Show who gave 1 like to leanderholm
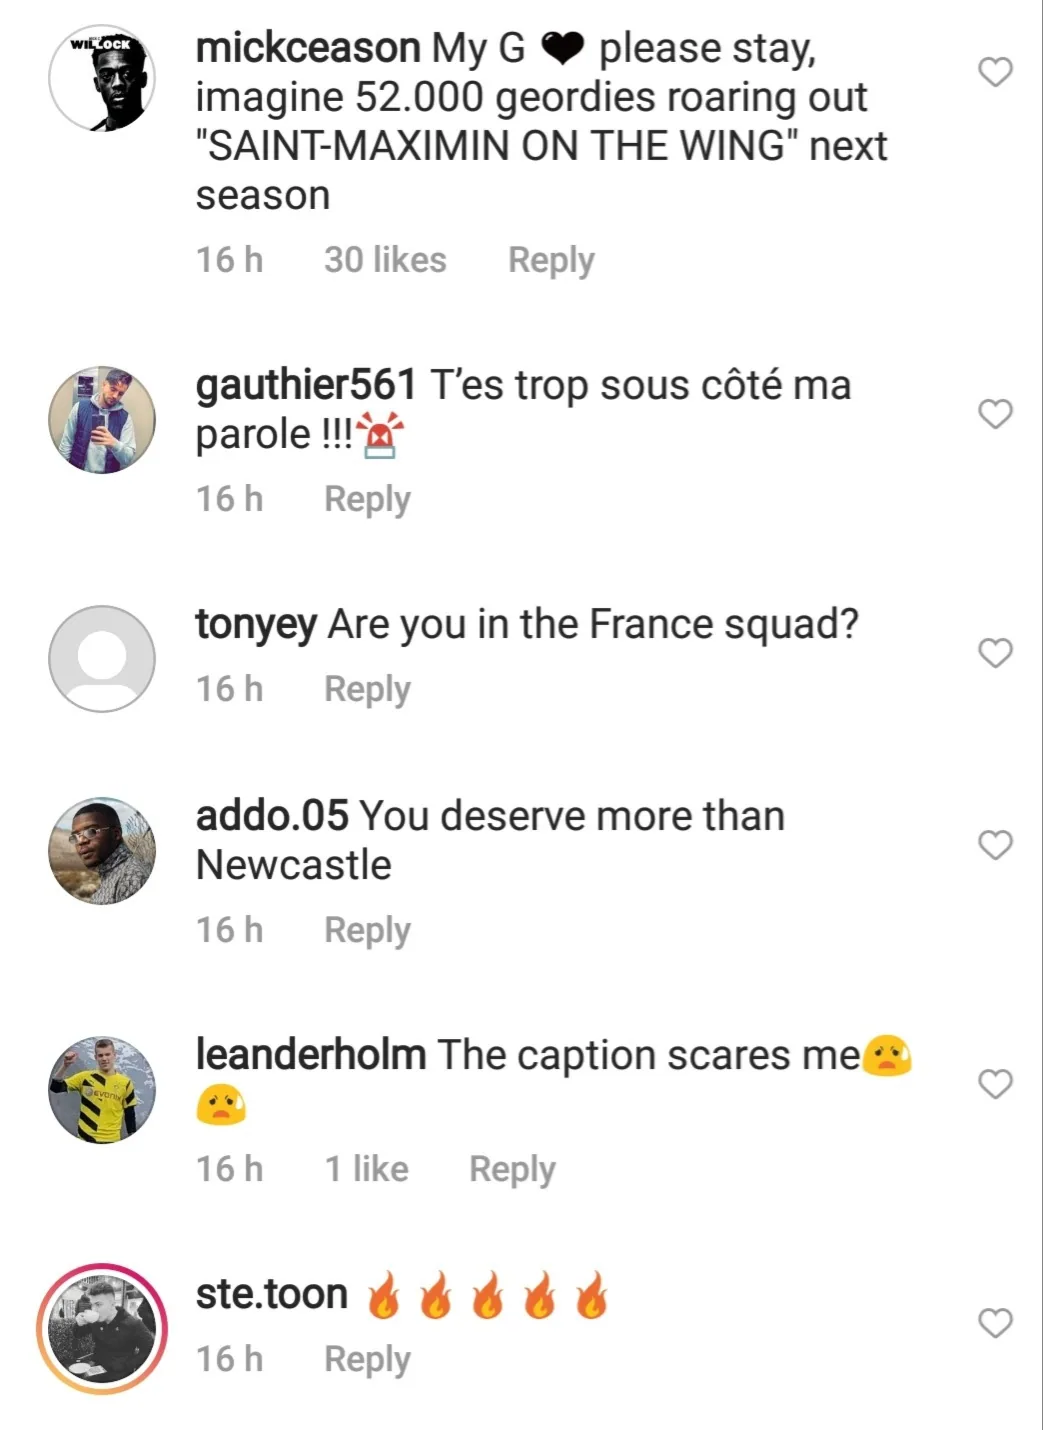The image size is (1043, 1430). [x=367, y=1169]
